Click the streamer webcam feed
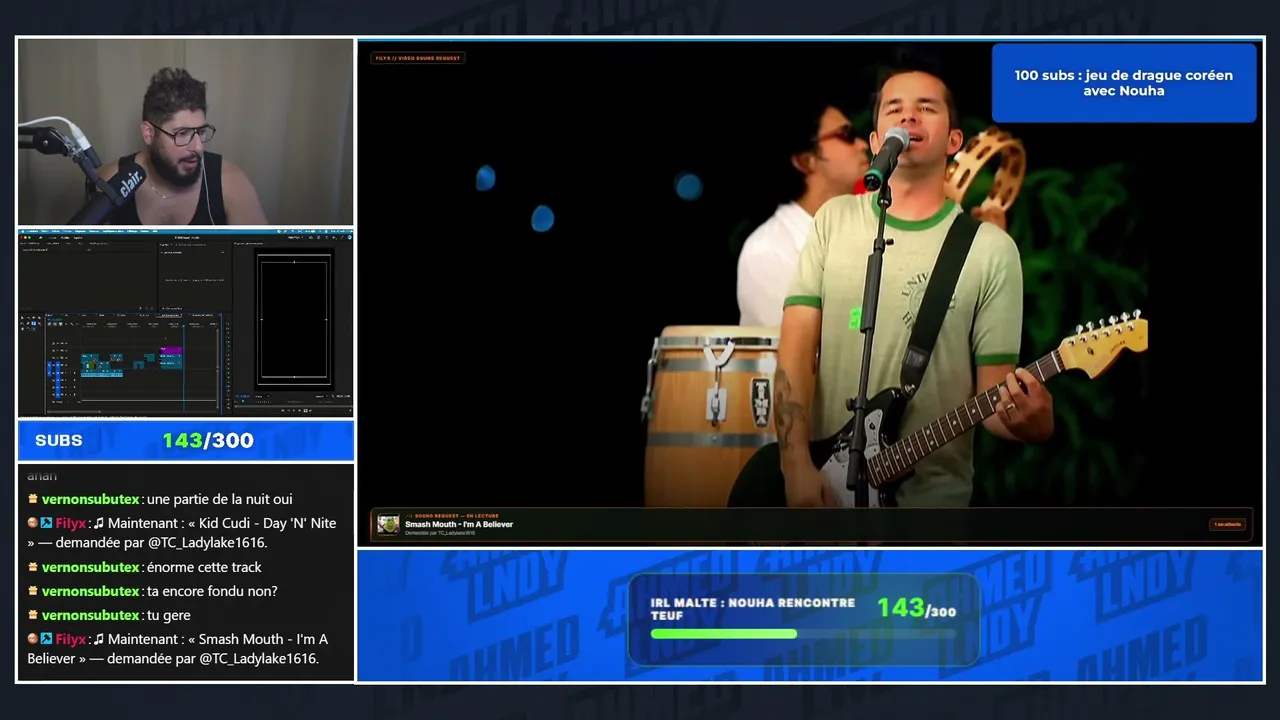1280x720 pixels. pos(185,132)
